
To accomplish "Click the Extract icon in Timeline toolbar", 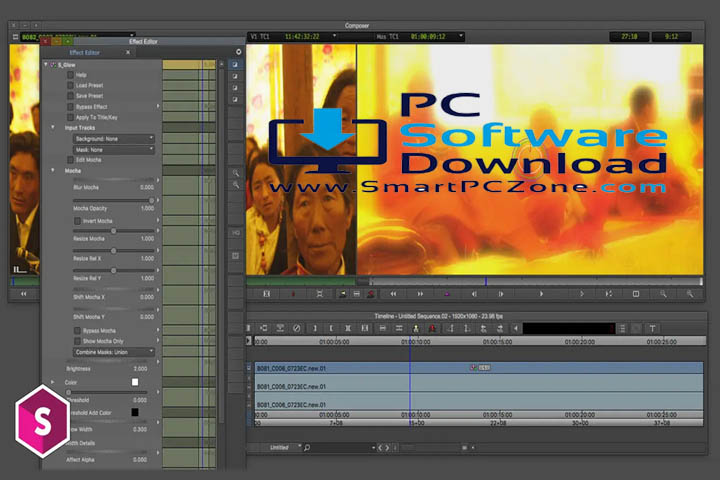I will point(399,328).
